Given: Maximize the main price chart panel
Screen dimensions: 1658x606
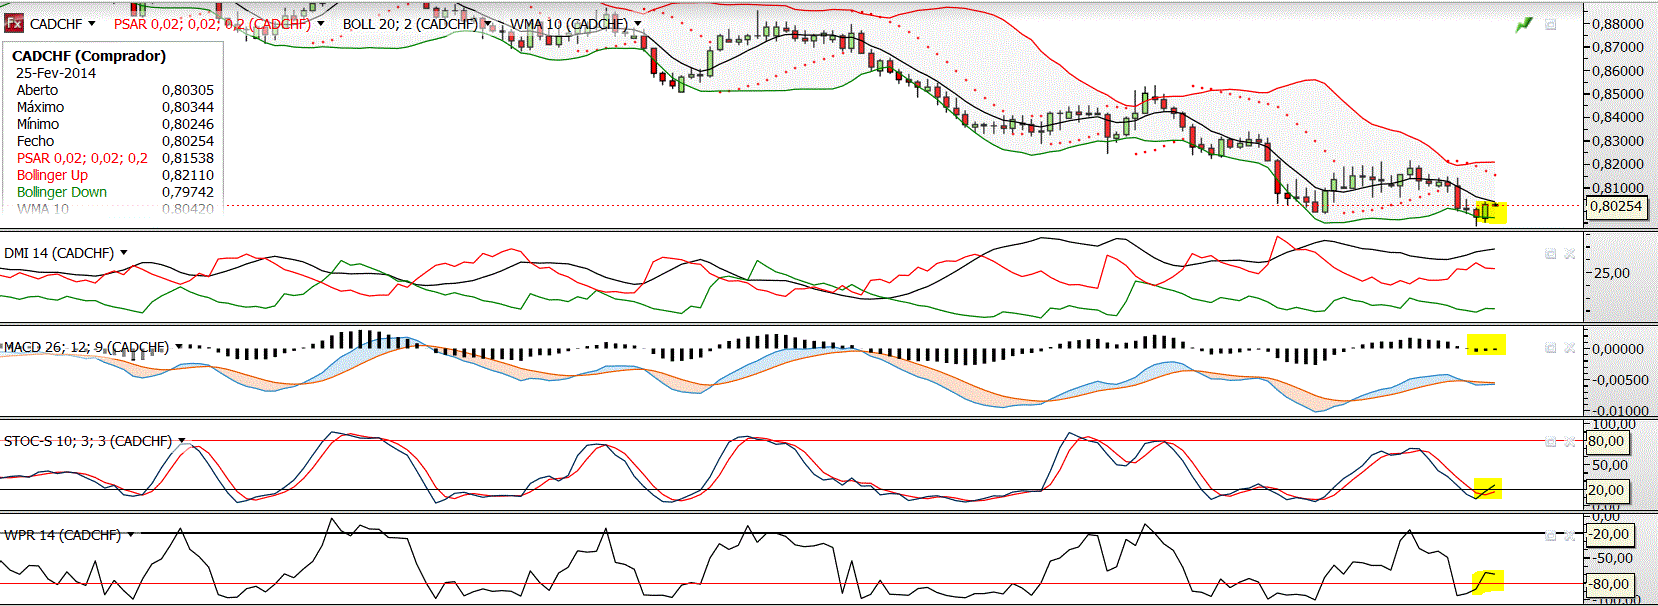Looking at the screenshot, I should (x=1550, y=24).
